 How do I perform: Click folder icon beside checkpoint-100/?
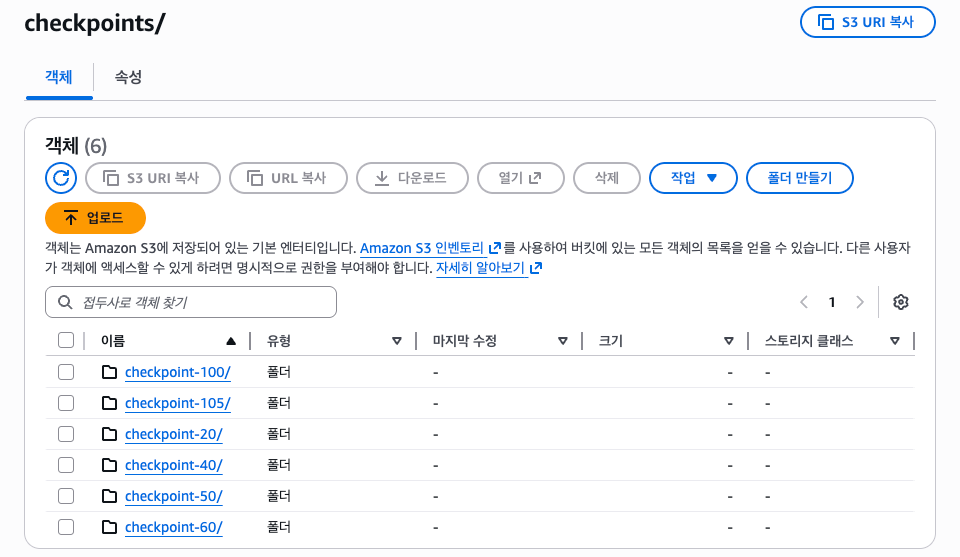(110, 373)
